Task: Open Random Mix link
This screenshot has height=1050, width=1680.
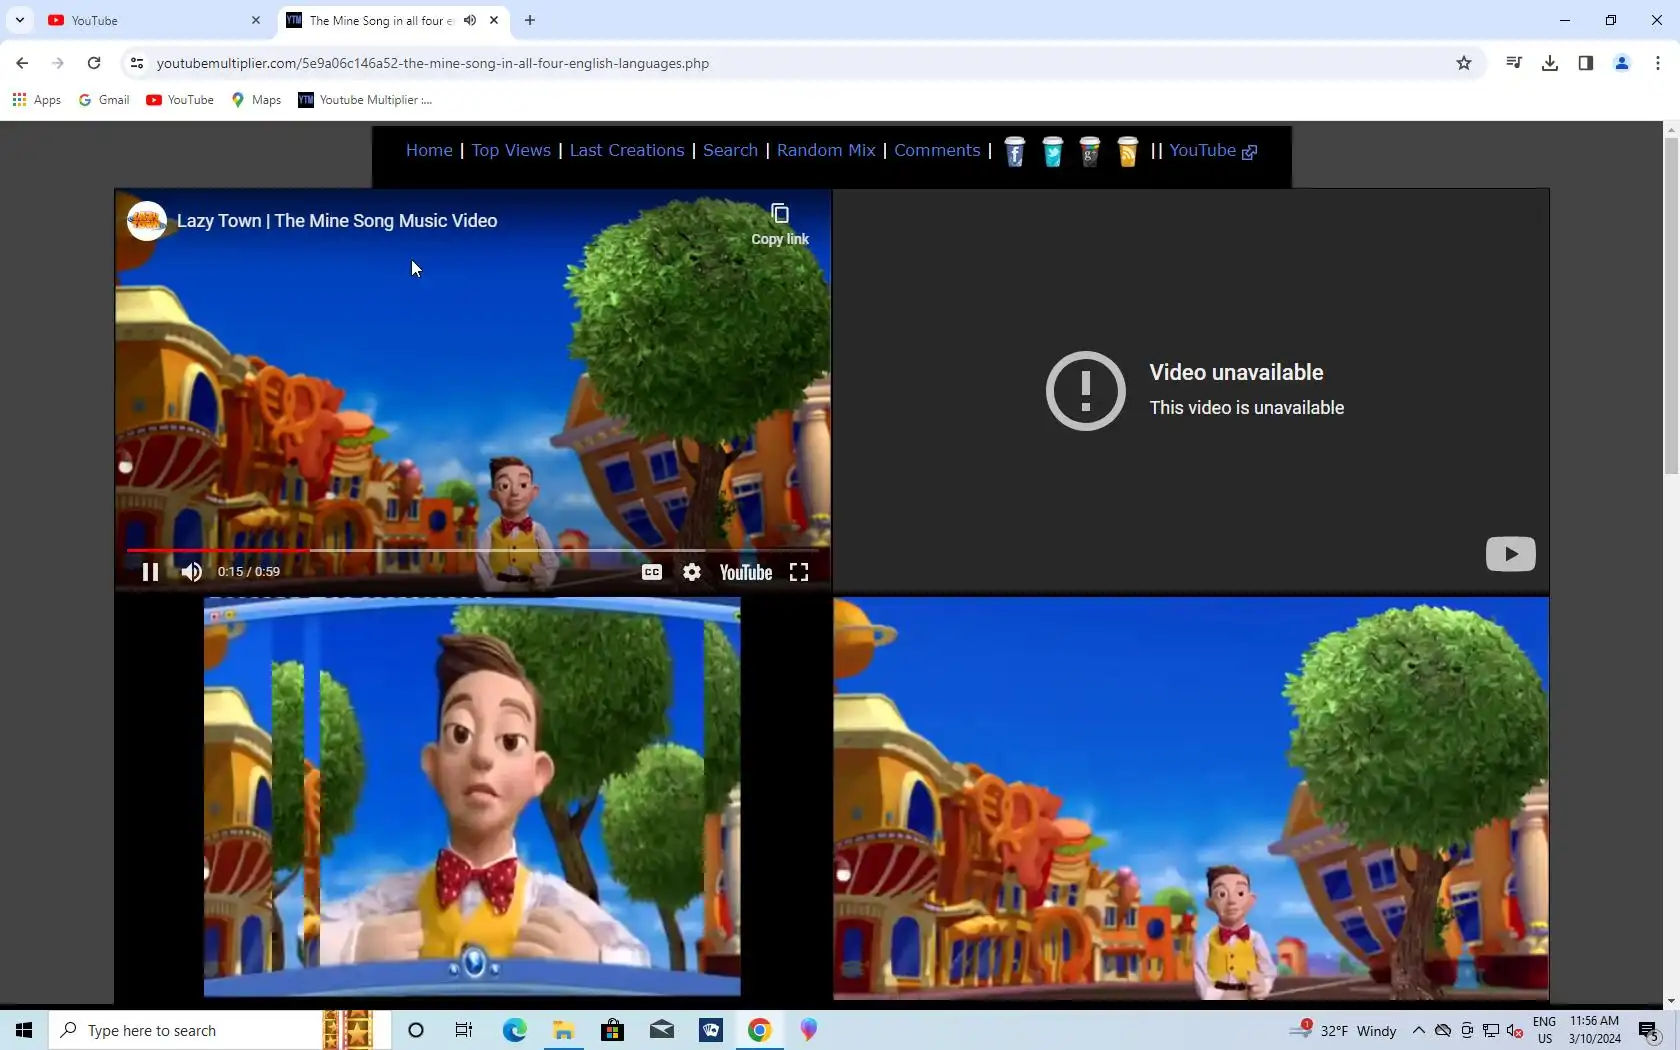Action: click(x=826, y=150)
